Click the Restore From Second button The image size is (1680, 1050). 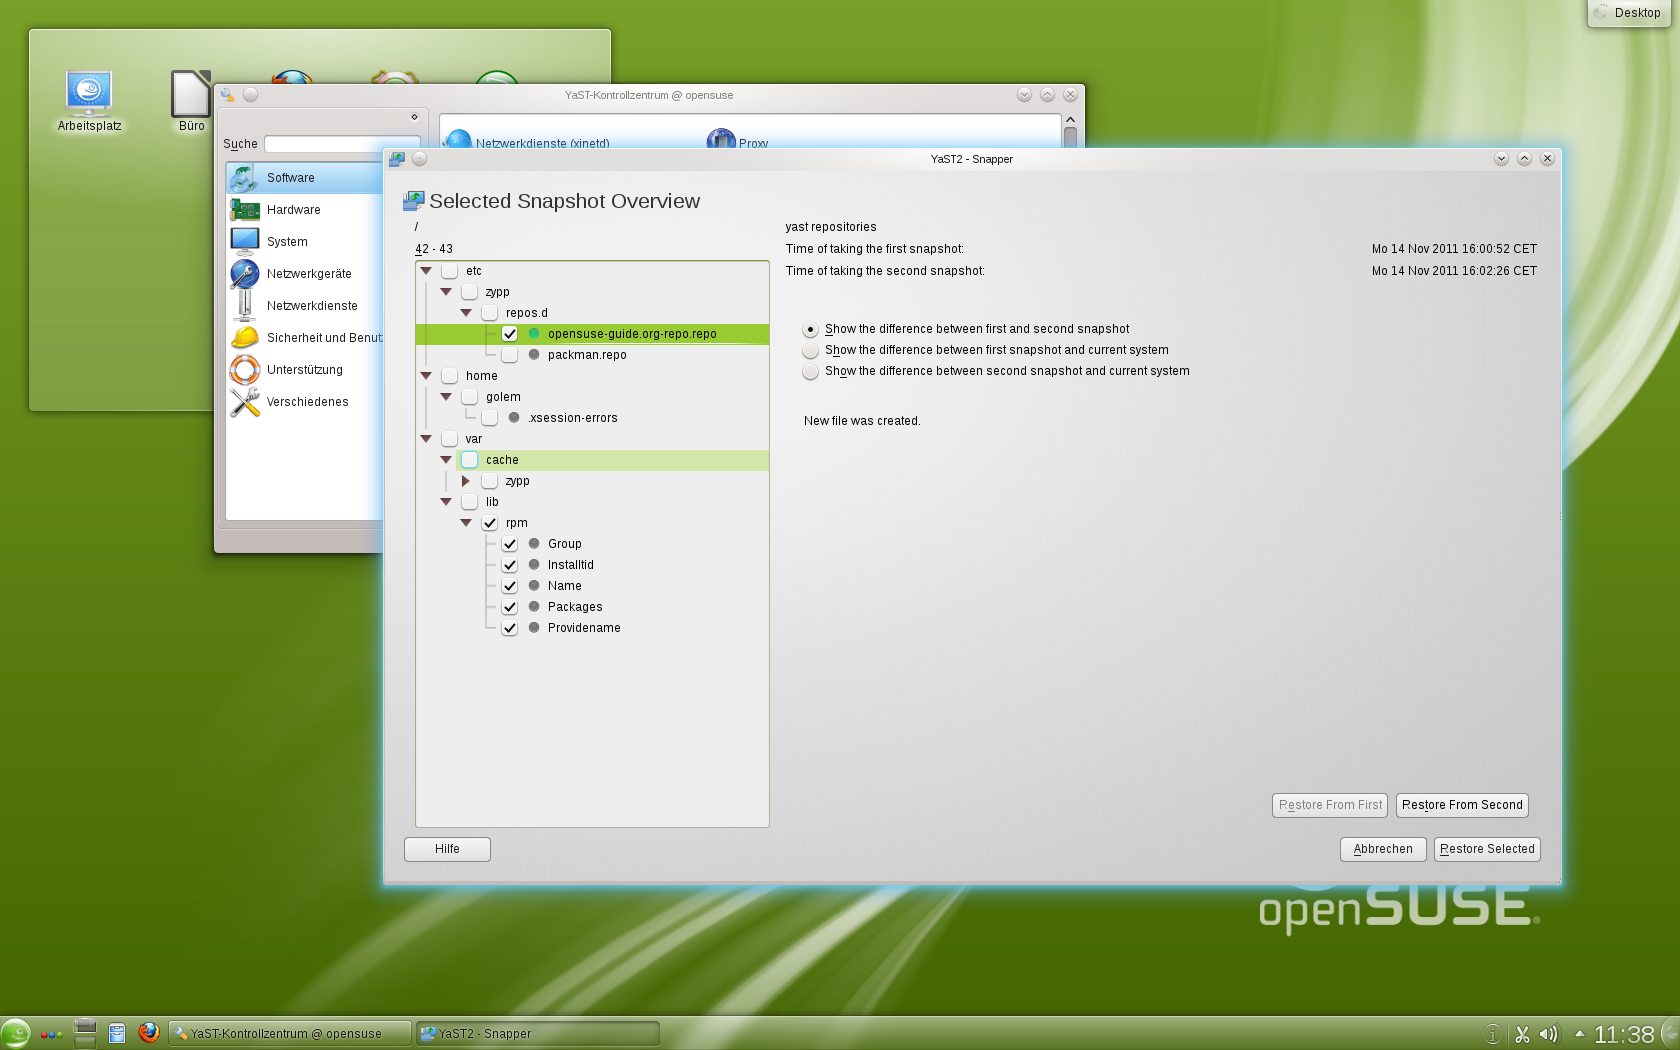[1461, 805]
